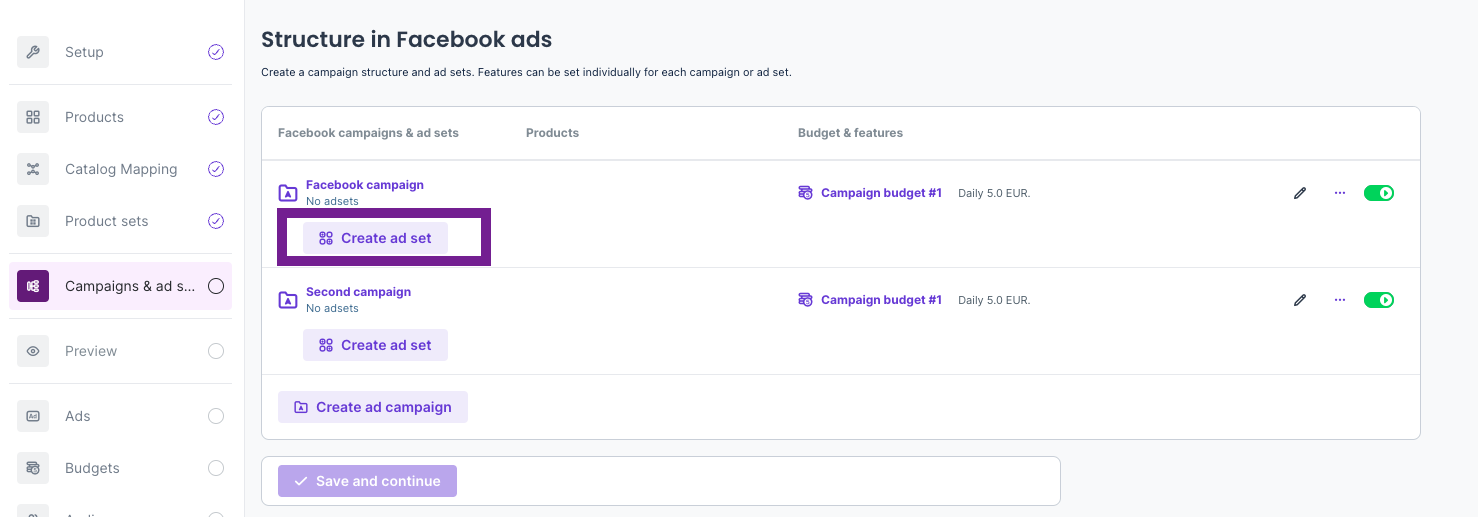Click Budget & features column header
Image resolution: width=1478 pixels, height=517 pixels.
pyautogui.click(x=850, y=133)
